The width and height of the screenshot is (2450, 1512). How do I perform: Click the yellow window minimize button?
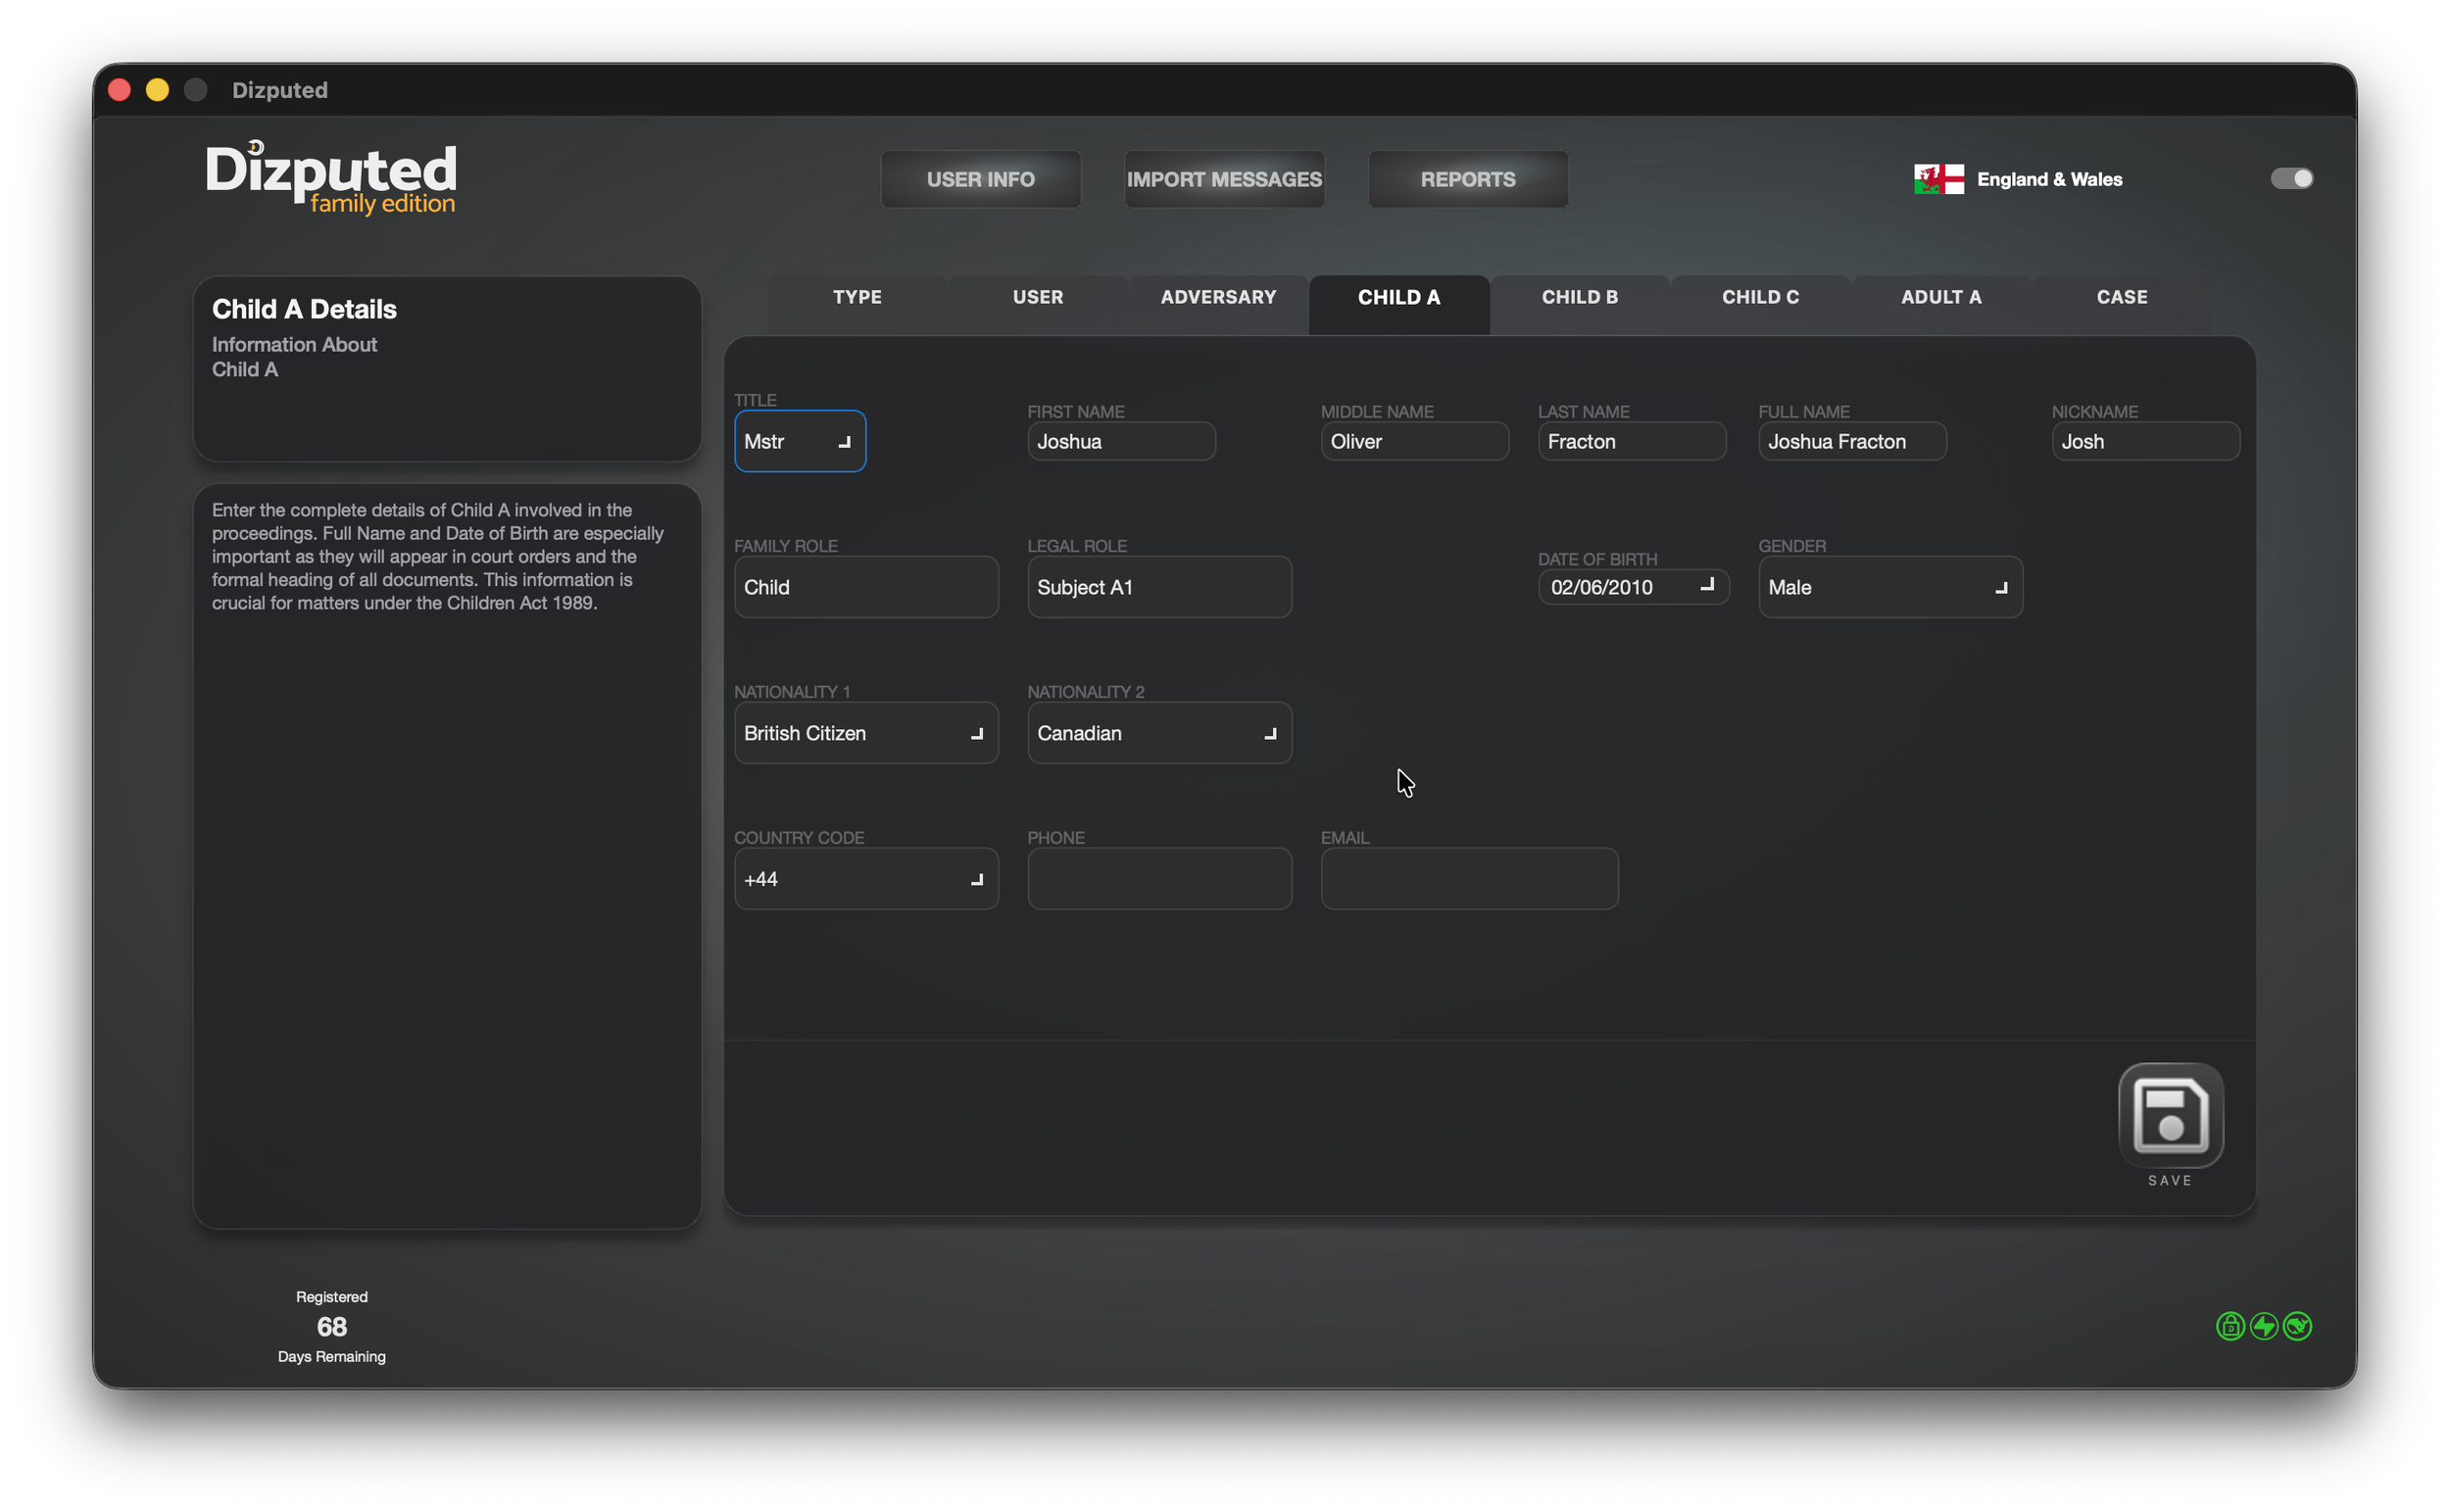click(157, 90)
